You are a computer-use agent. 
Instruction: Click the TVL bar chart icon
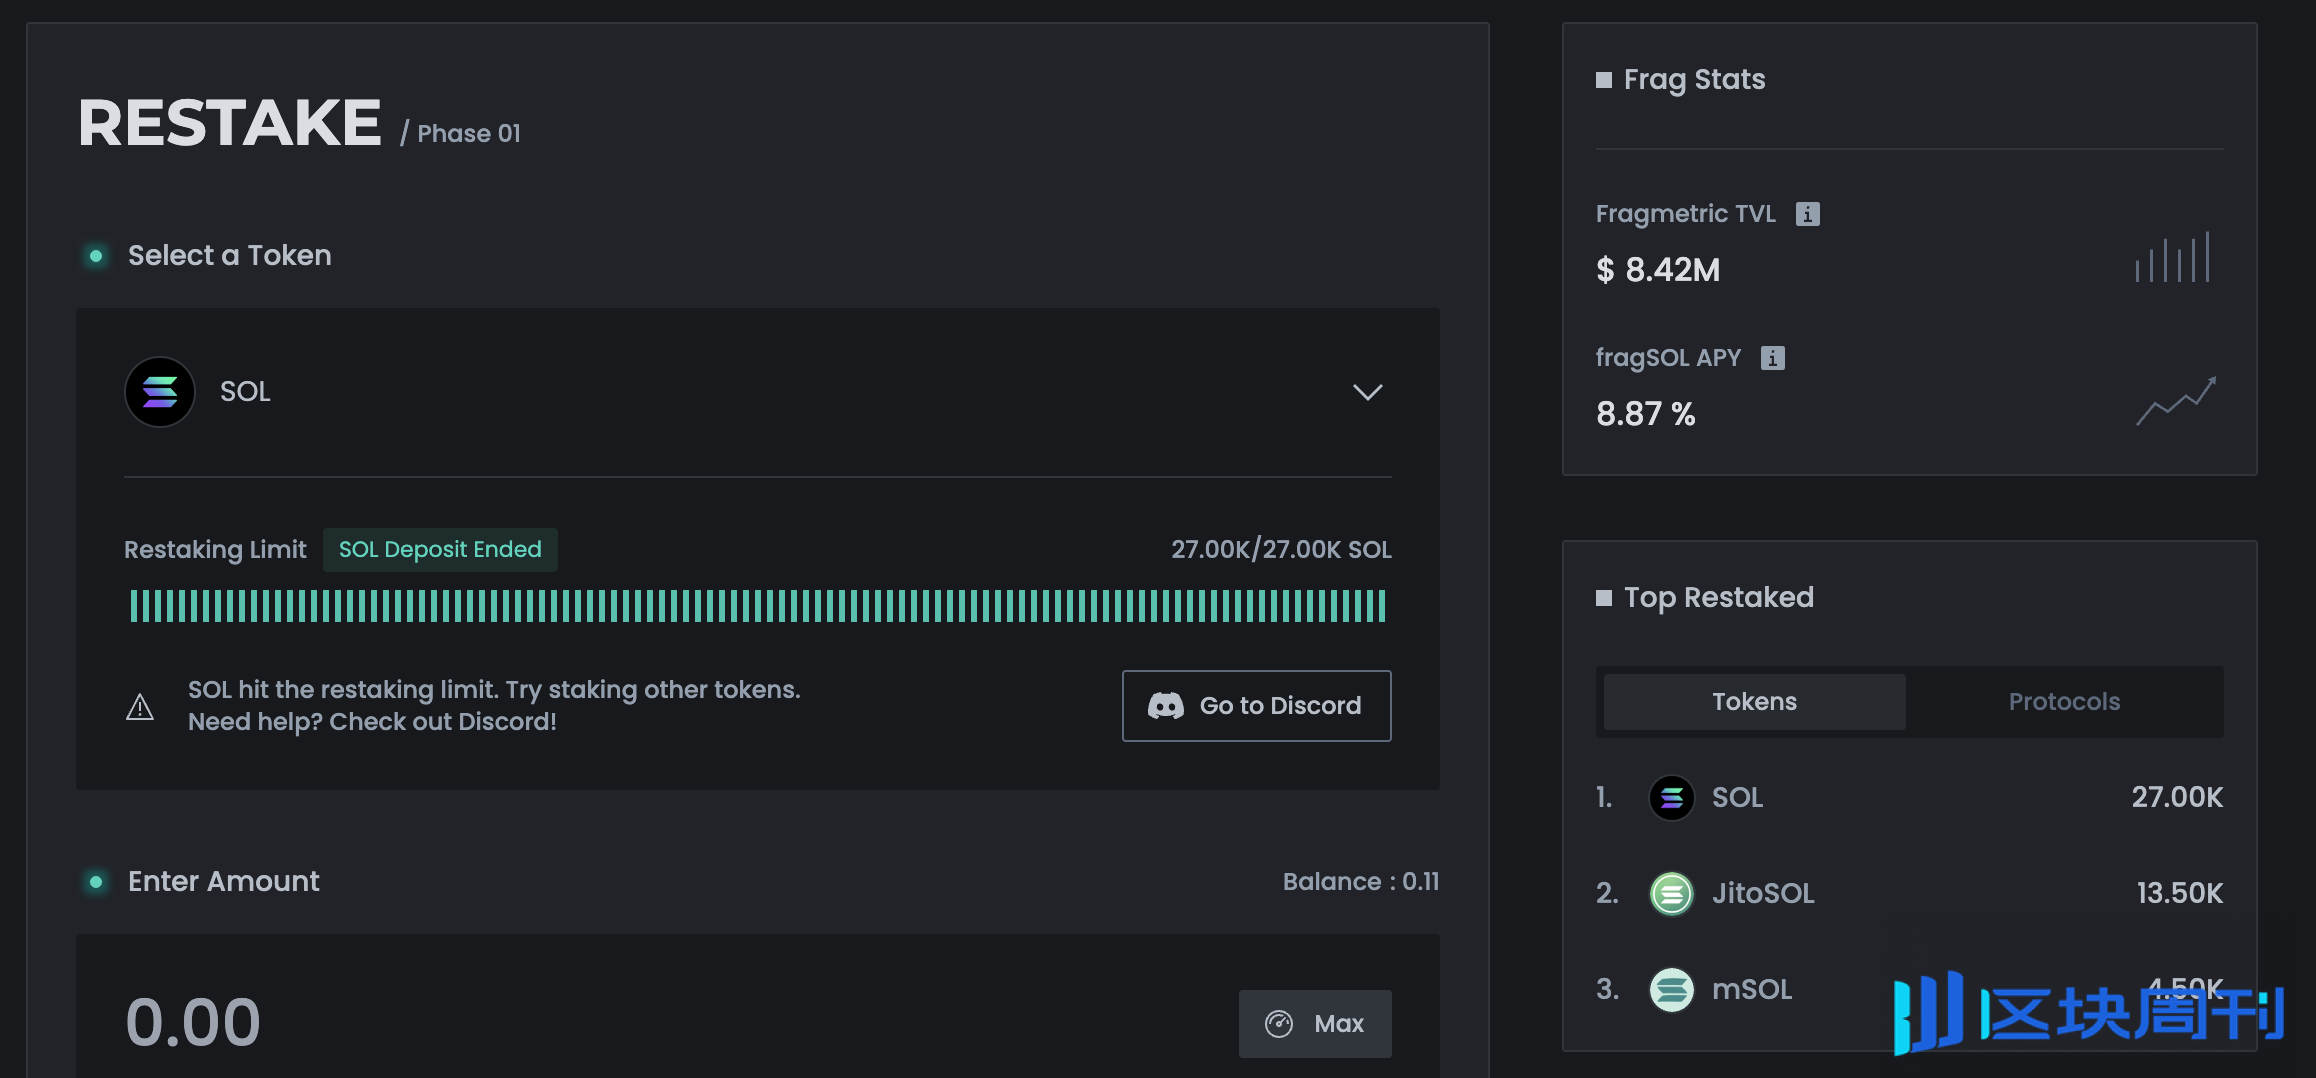(x=2173, y=258)
